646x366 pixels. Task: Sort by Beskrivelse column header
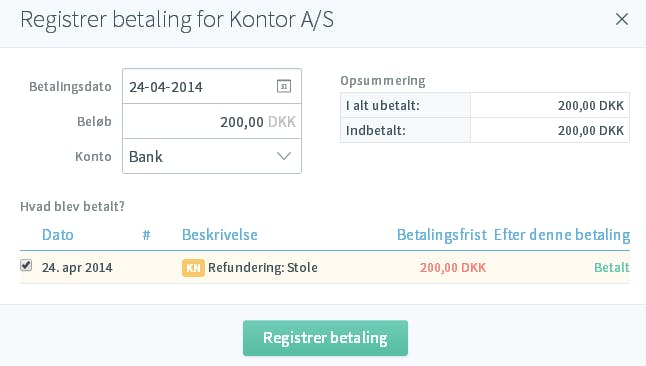pos(220,235)
